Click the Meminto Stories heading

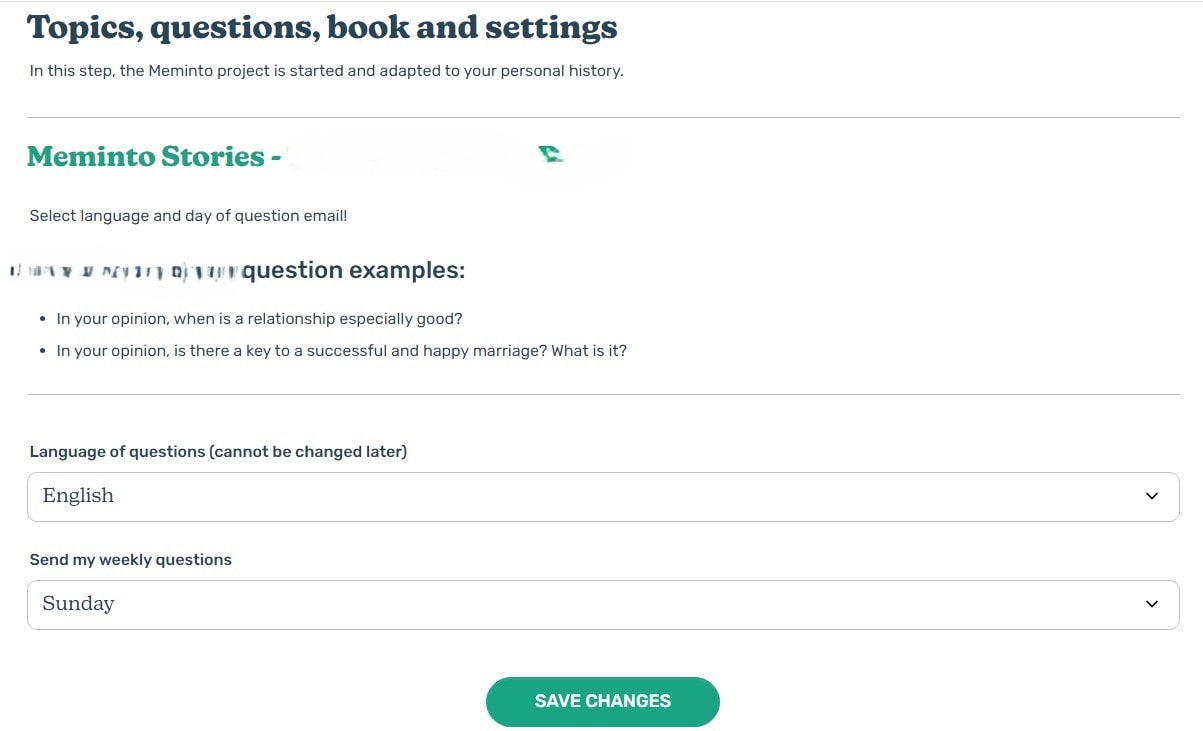146,156
